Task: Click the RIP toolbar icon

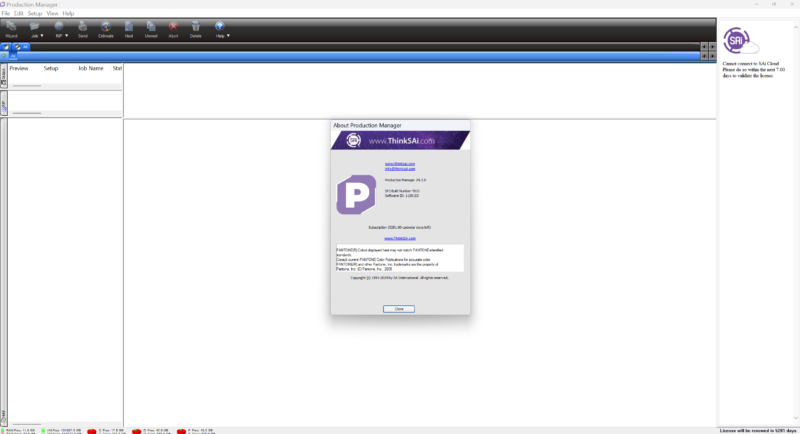Action: point(59,27)
